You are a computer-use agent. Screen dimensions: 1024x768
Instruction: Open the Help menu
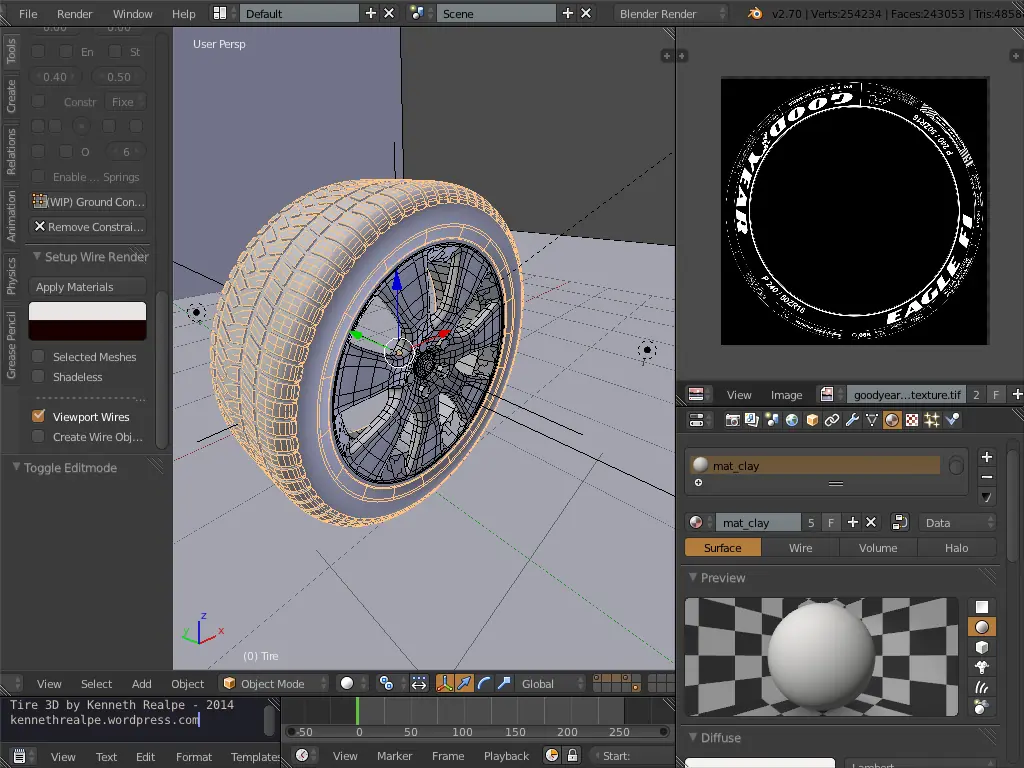coord(184,14)
